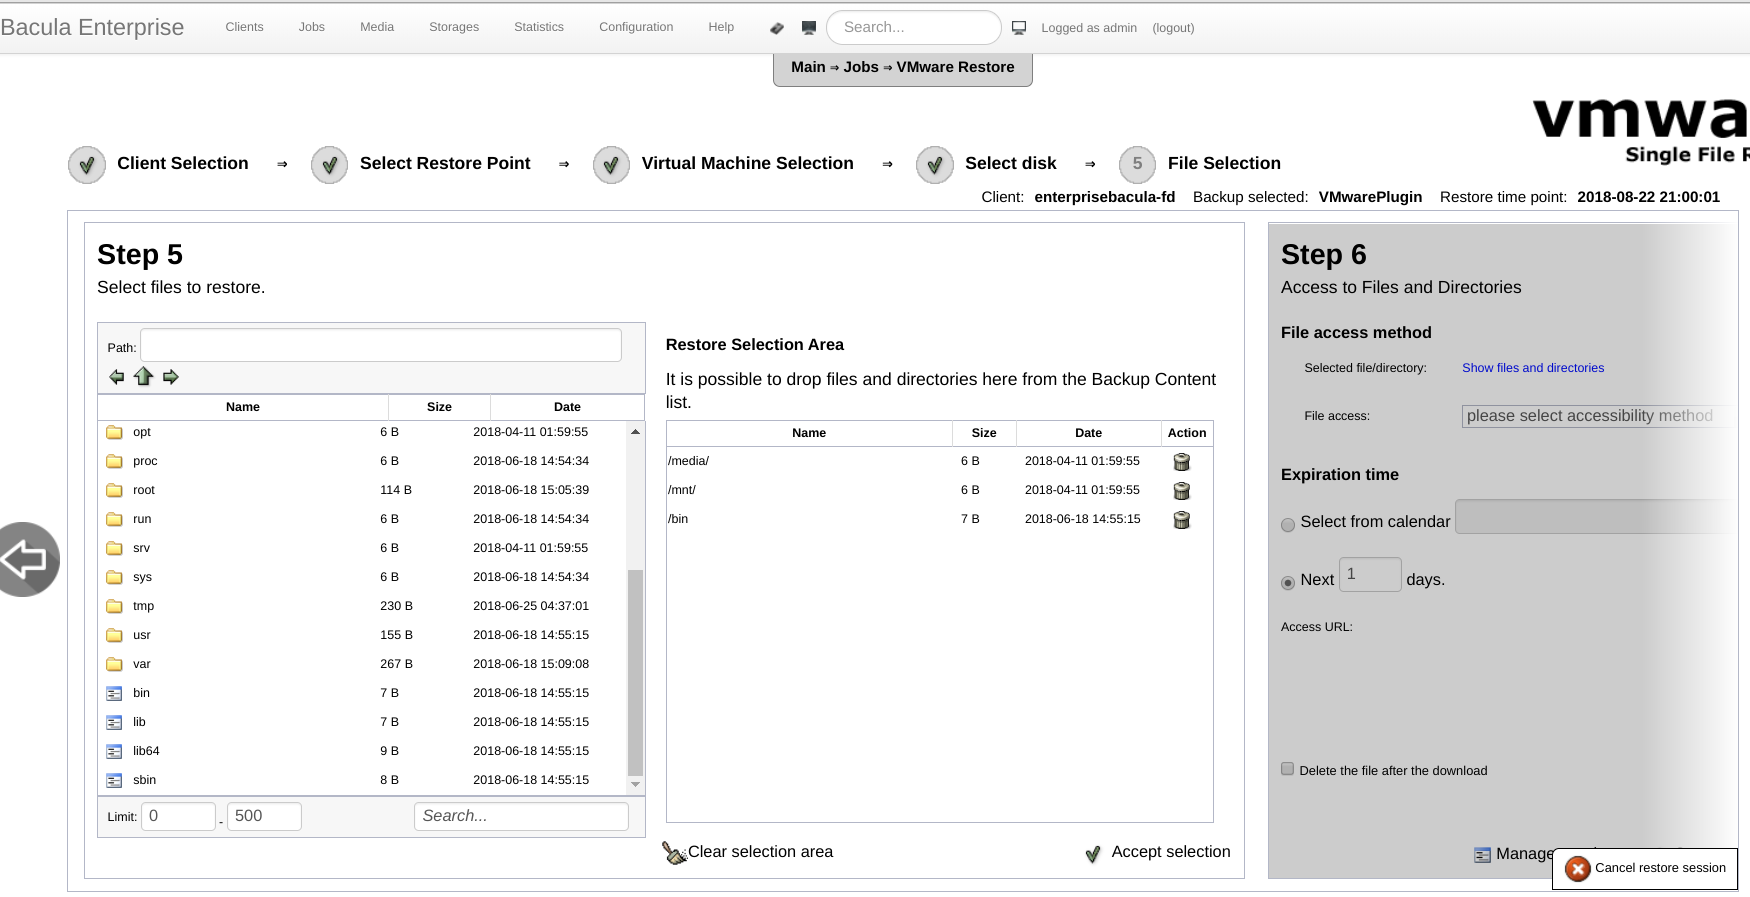Screen dimensions: 1750x897
Task: Click the var folder icon
Action: coord(114,664)
